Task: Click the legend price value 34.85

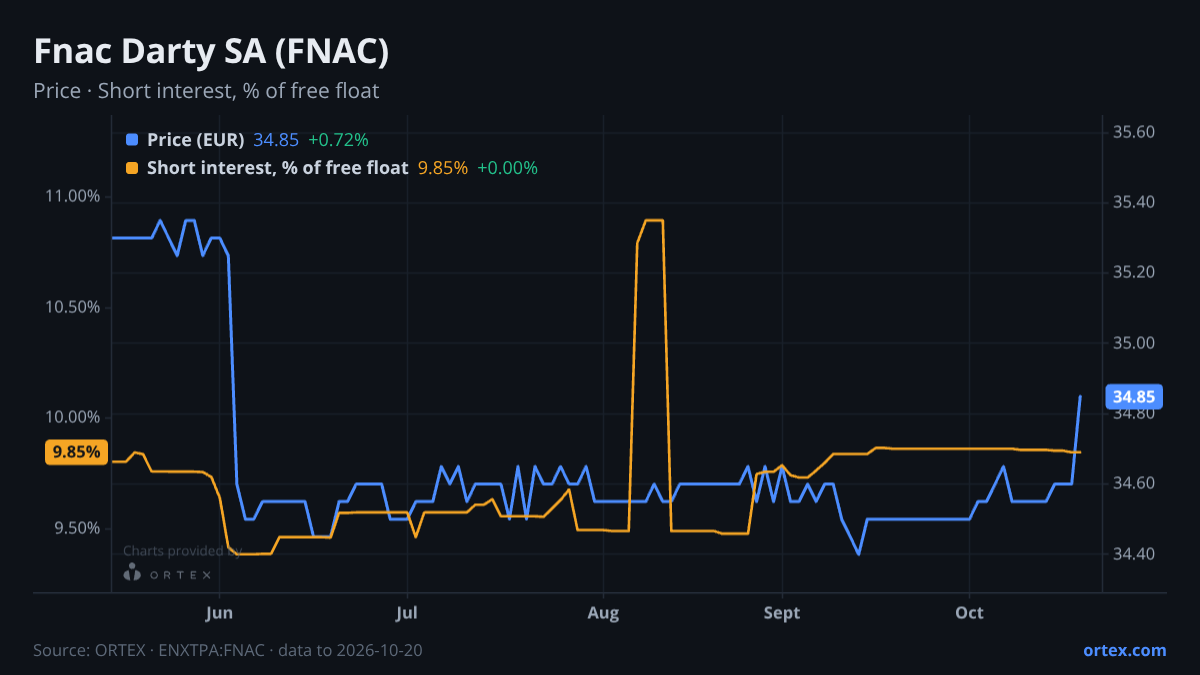Action: (276, 139)
